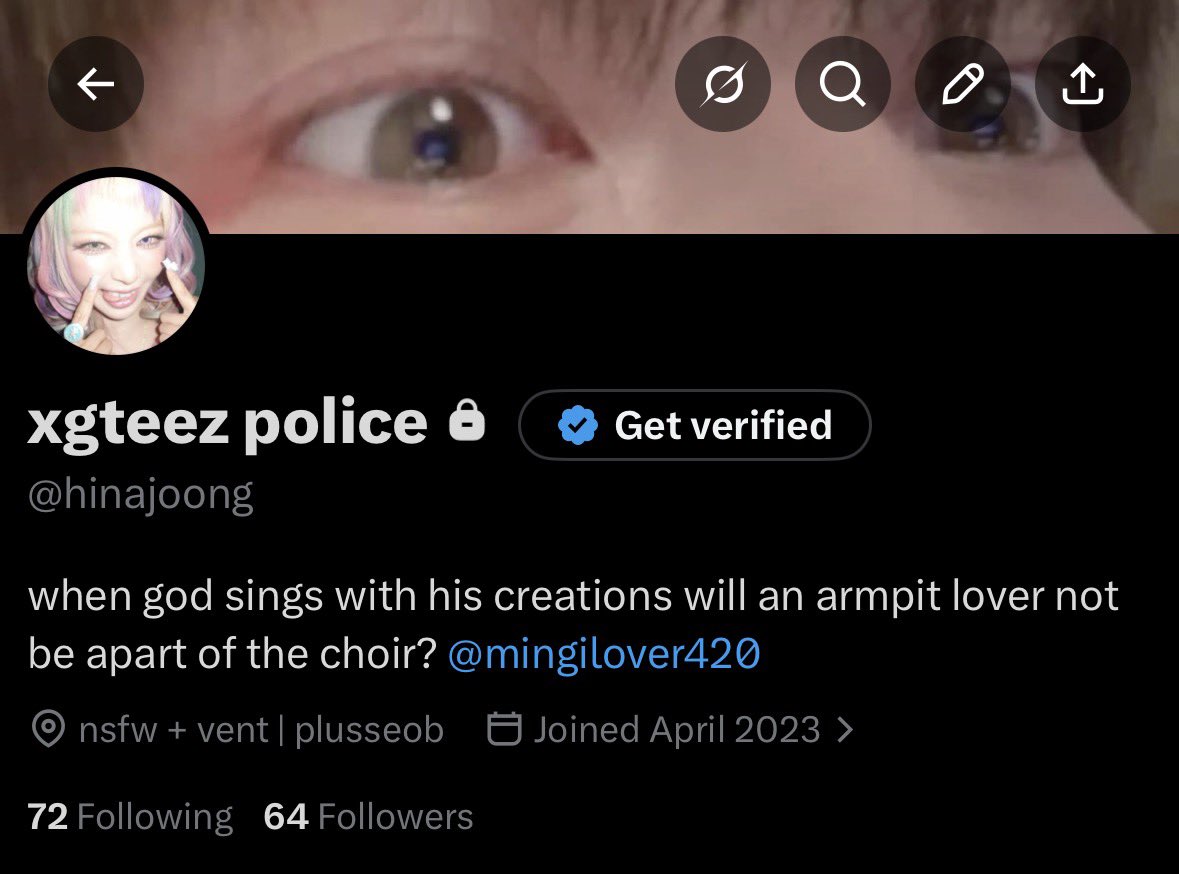Tap the blue verified badge icon
This screenshot has height=874, width=1179.
tap(577, 425)
